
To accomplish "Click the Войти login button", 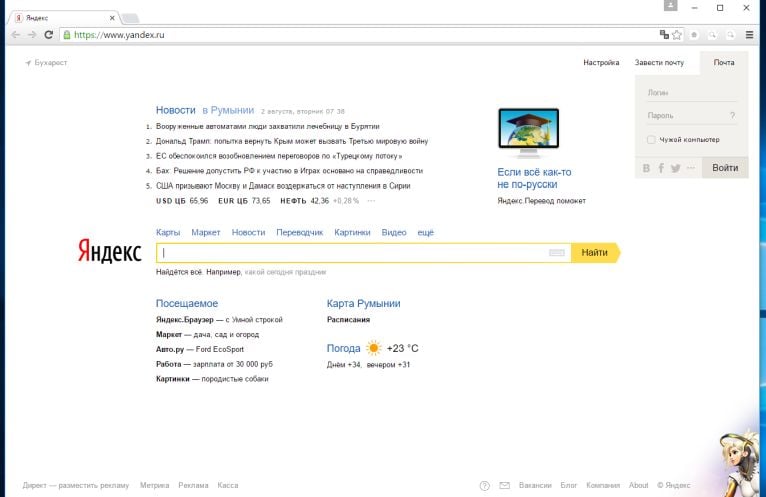I will [x=725, y=168].
